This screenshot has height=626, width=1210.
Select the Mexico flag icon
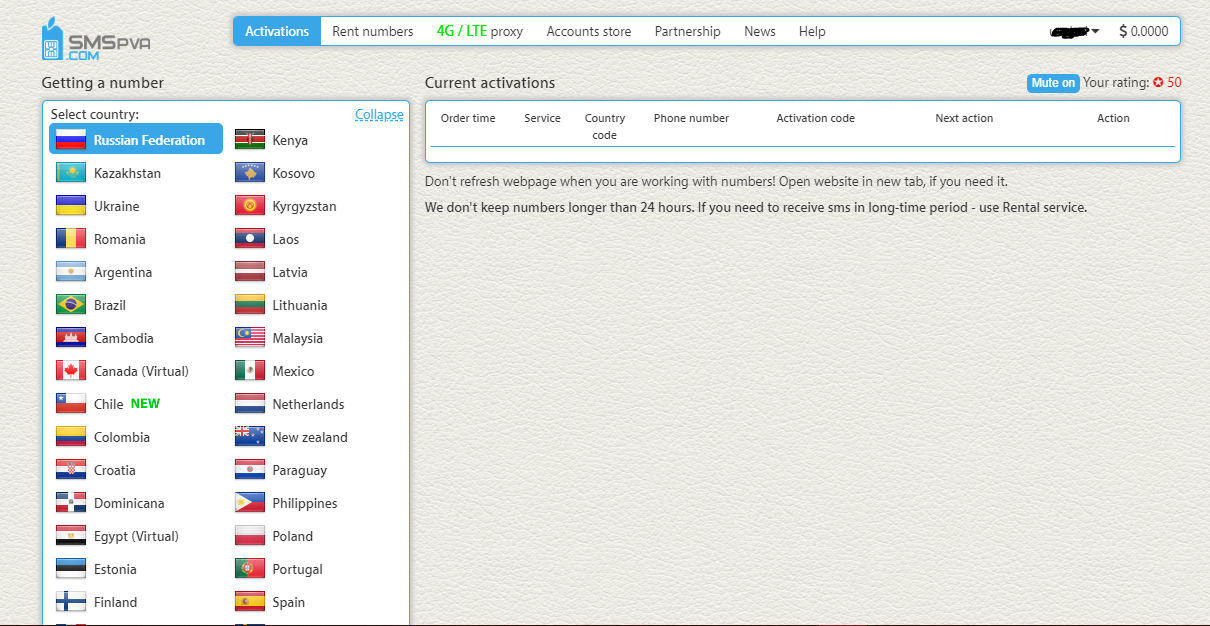coord(250,371)
